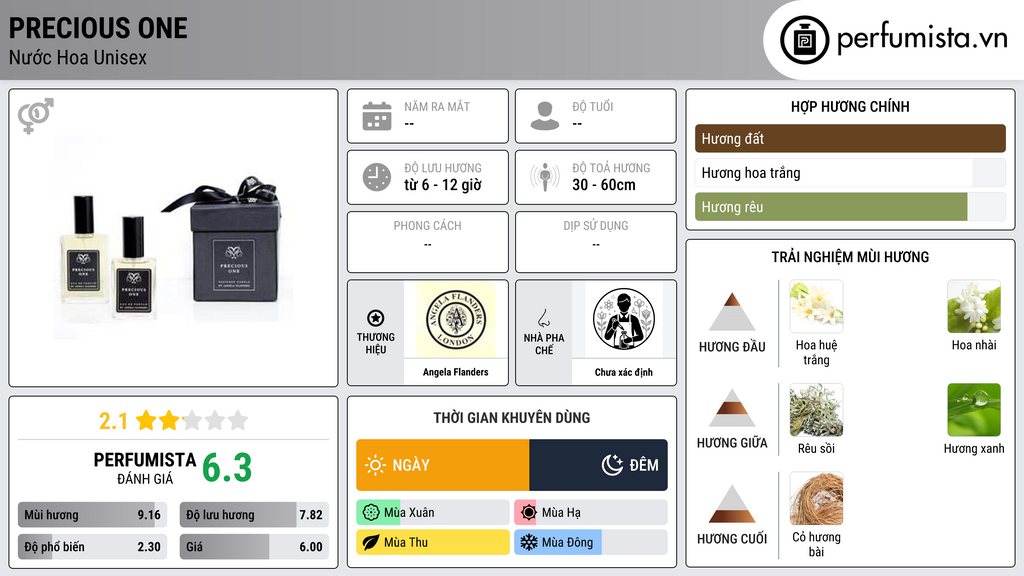The height and width of the screenshot is (576, 1024).
Task: Click the sillage icon beside Độ toả hương
Action: tap(545, 177)
